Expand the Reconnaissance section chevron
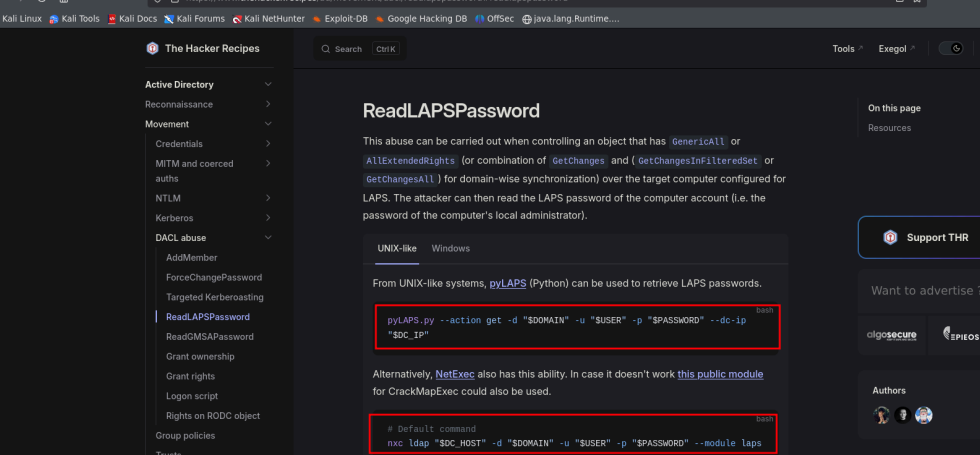 (268, 104)
